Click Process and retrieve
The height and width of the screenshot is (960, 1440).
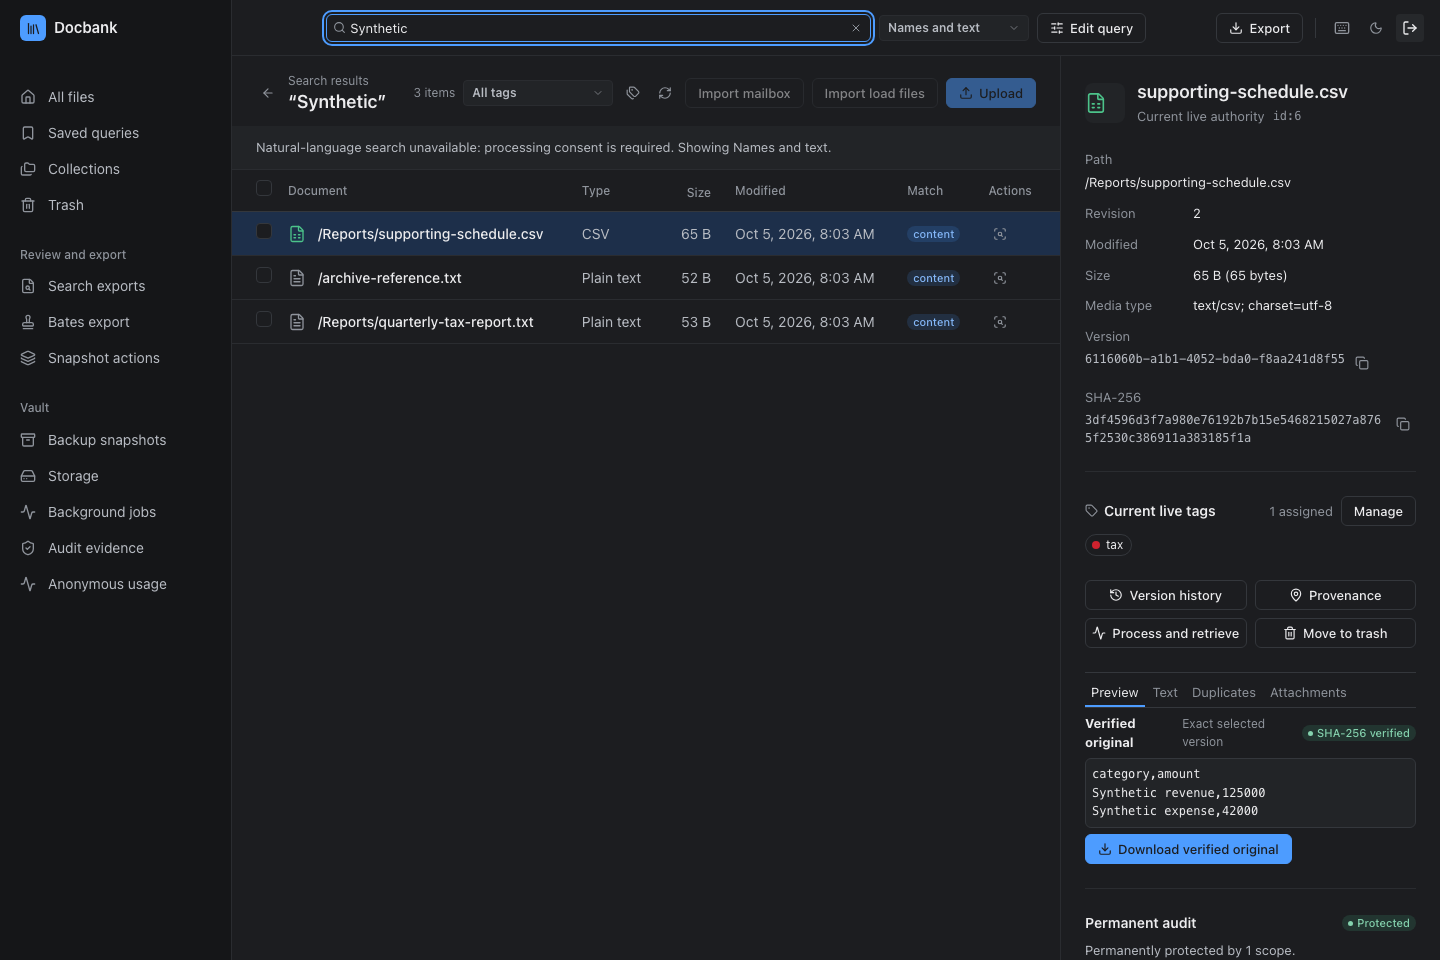point(1166,633)
